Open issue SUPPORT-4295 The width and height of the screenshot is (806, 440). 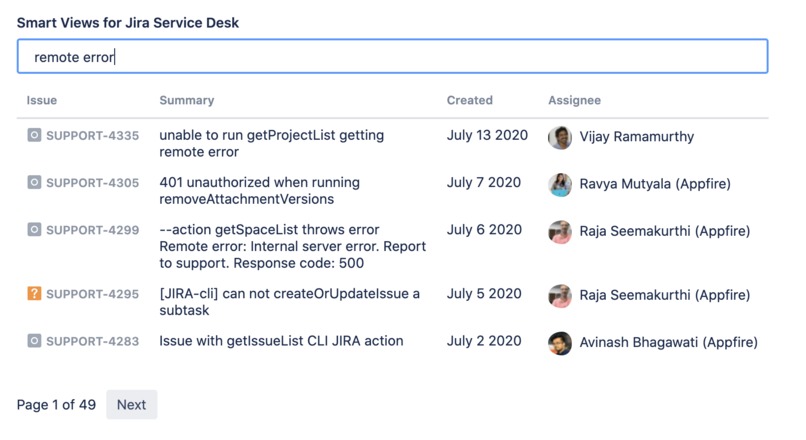pyautogui.click(x=93, y=294)
